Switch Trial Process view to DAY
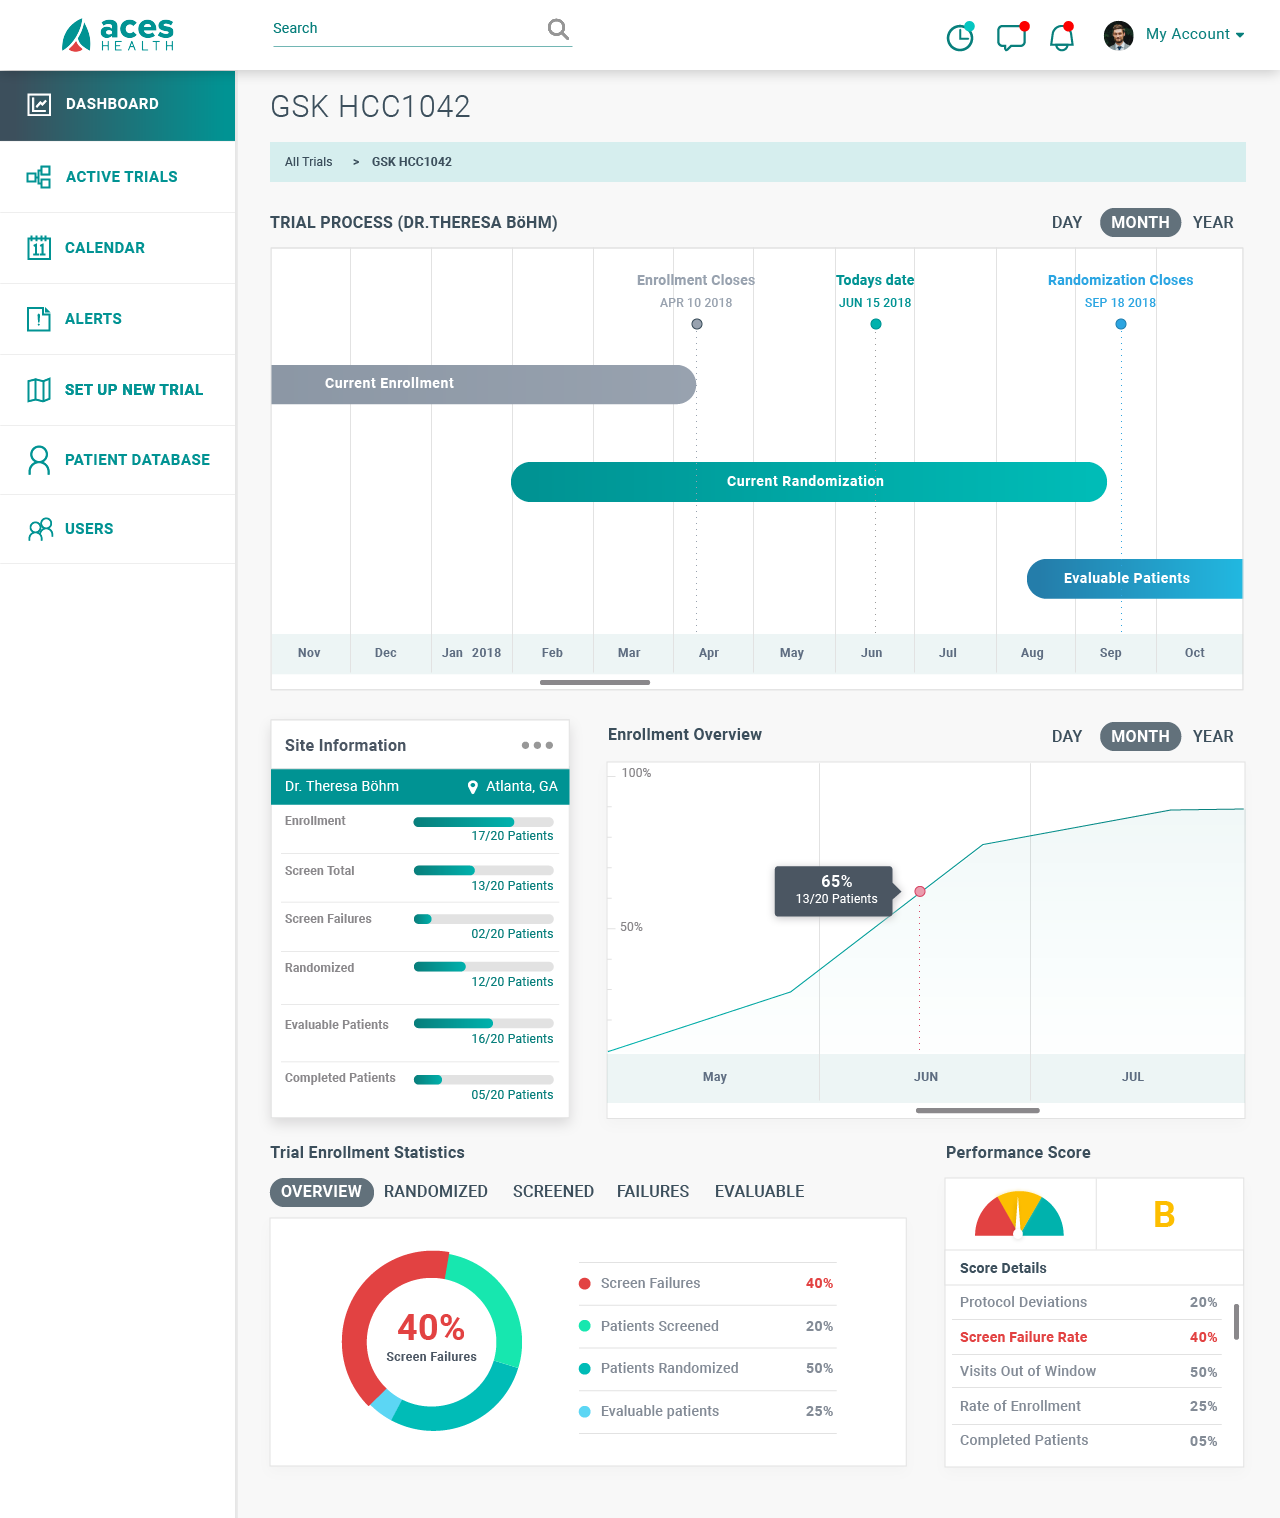 (1066, 222)
